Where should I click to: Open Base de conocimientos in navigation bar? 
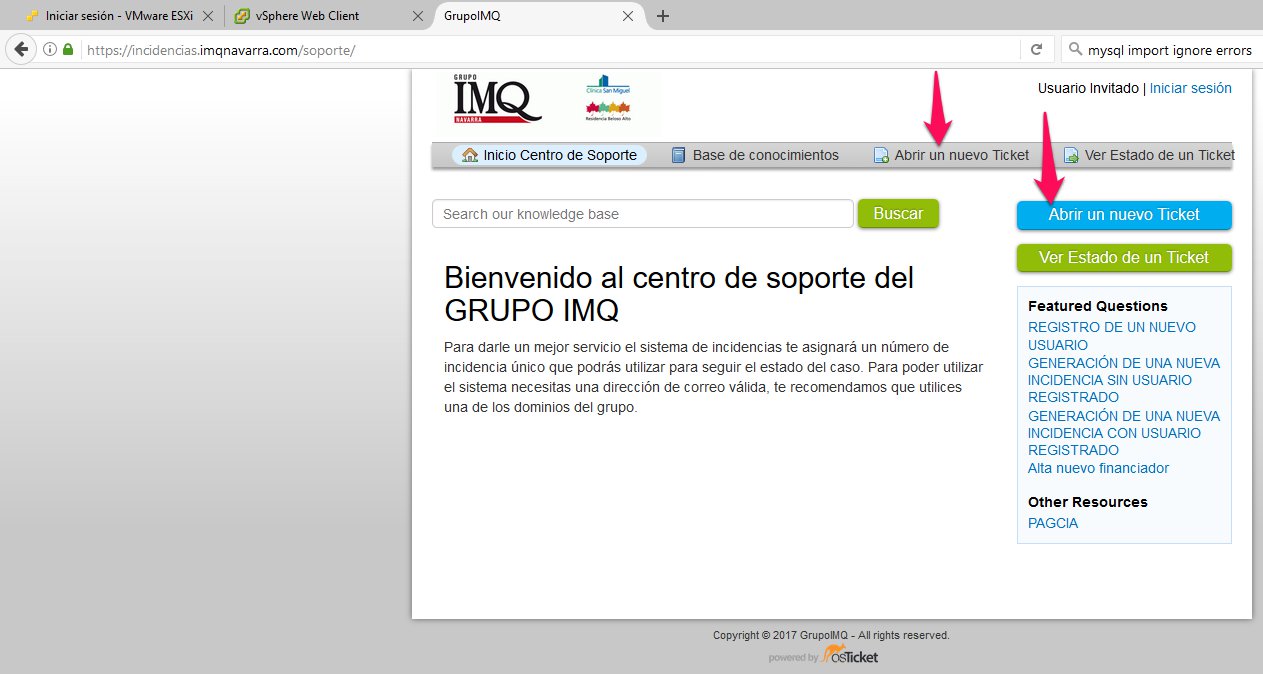coord(755,155)
